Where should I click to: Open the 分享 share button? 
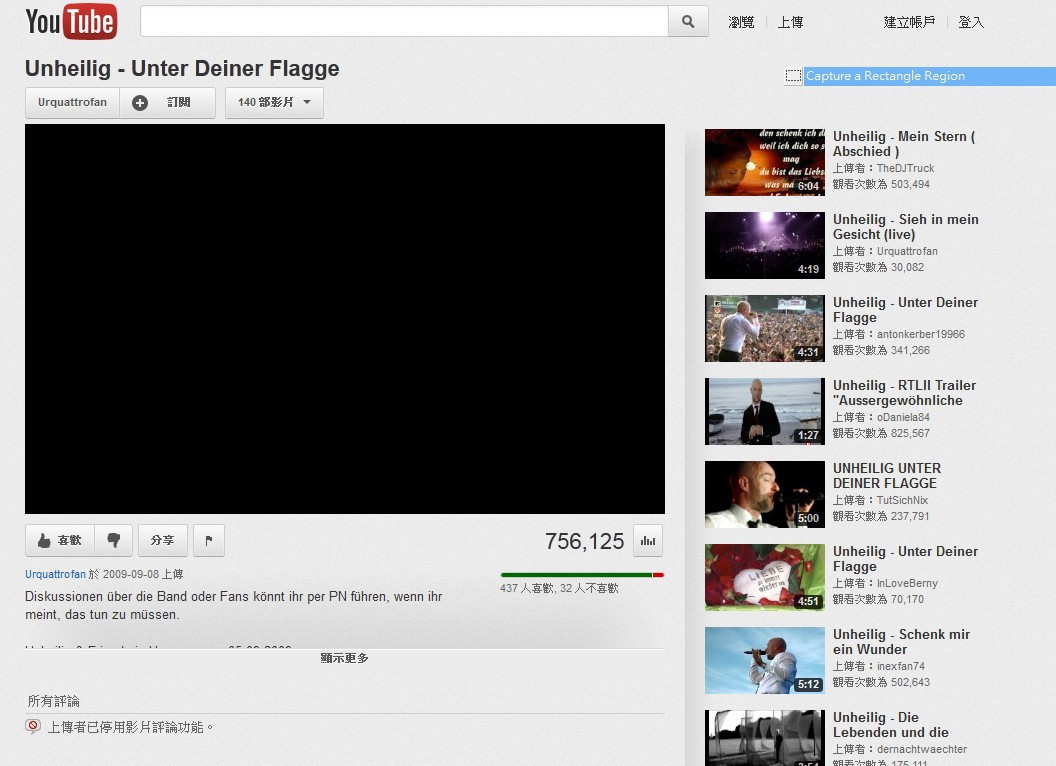coord(162,540)
